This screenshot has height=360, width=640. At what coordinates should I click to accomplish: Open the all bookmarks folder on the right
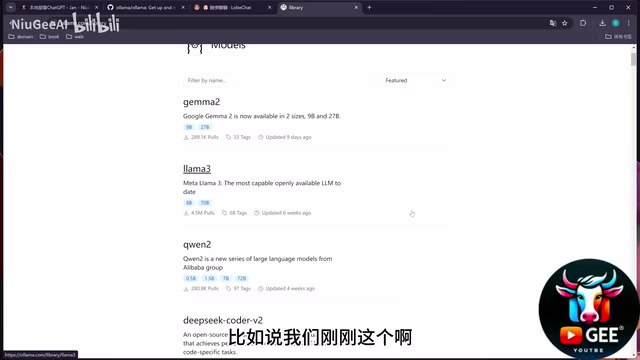point(618,37)
